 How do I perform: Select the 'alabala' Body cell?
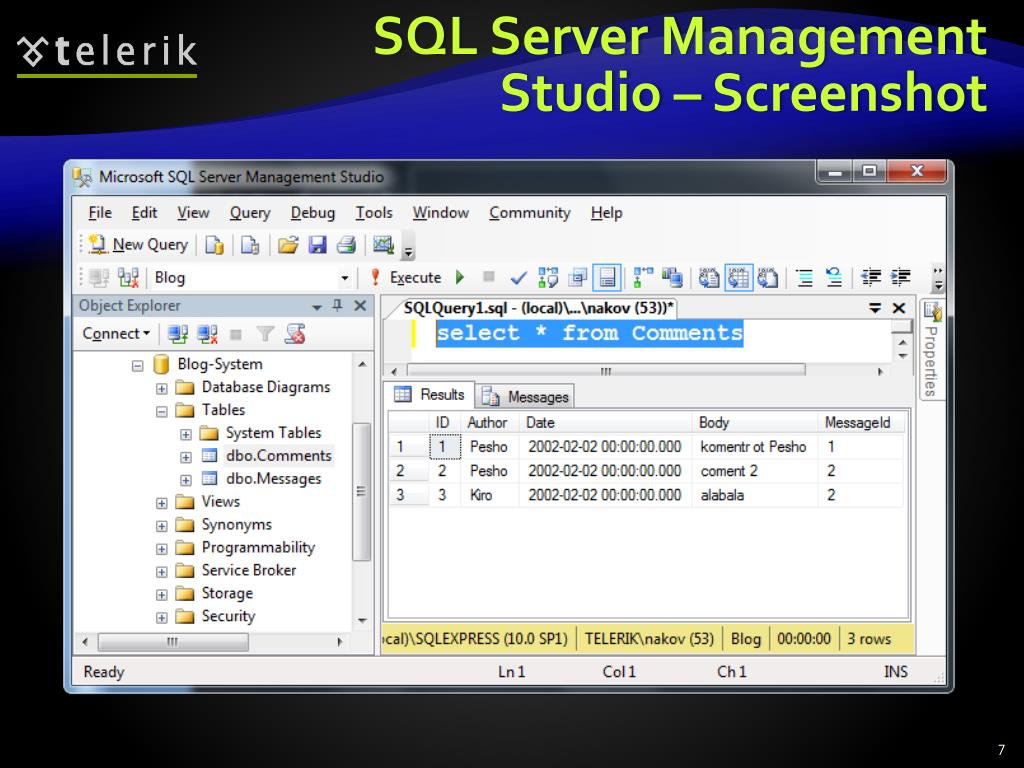[x=754, y=495]
